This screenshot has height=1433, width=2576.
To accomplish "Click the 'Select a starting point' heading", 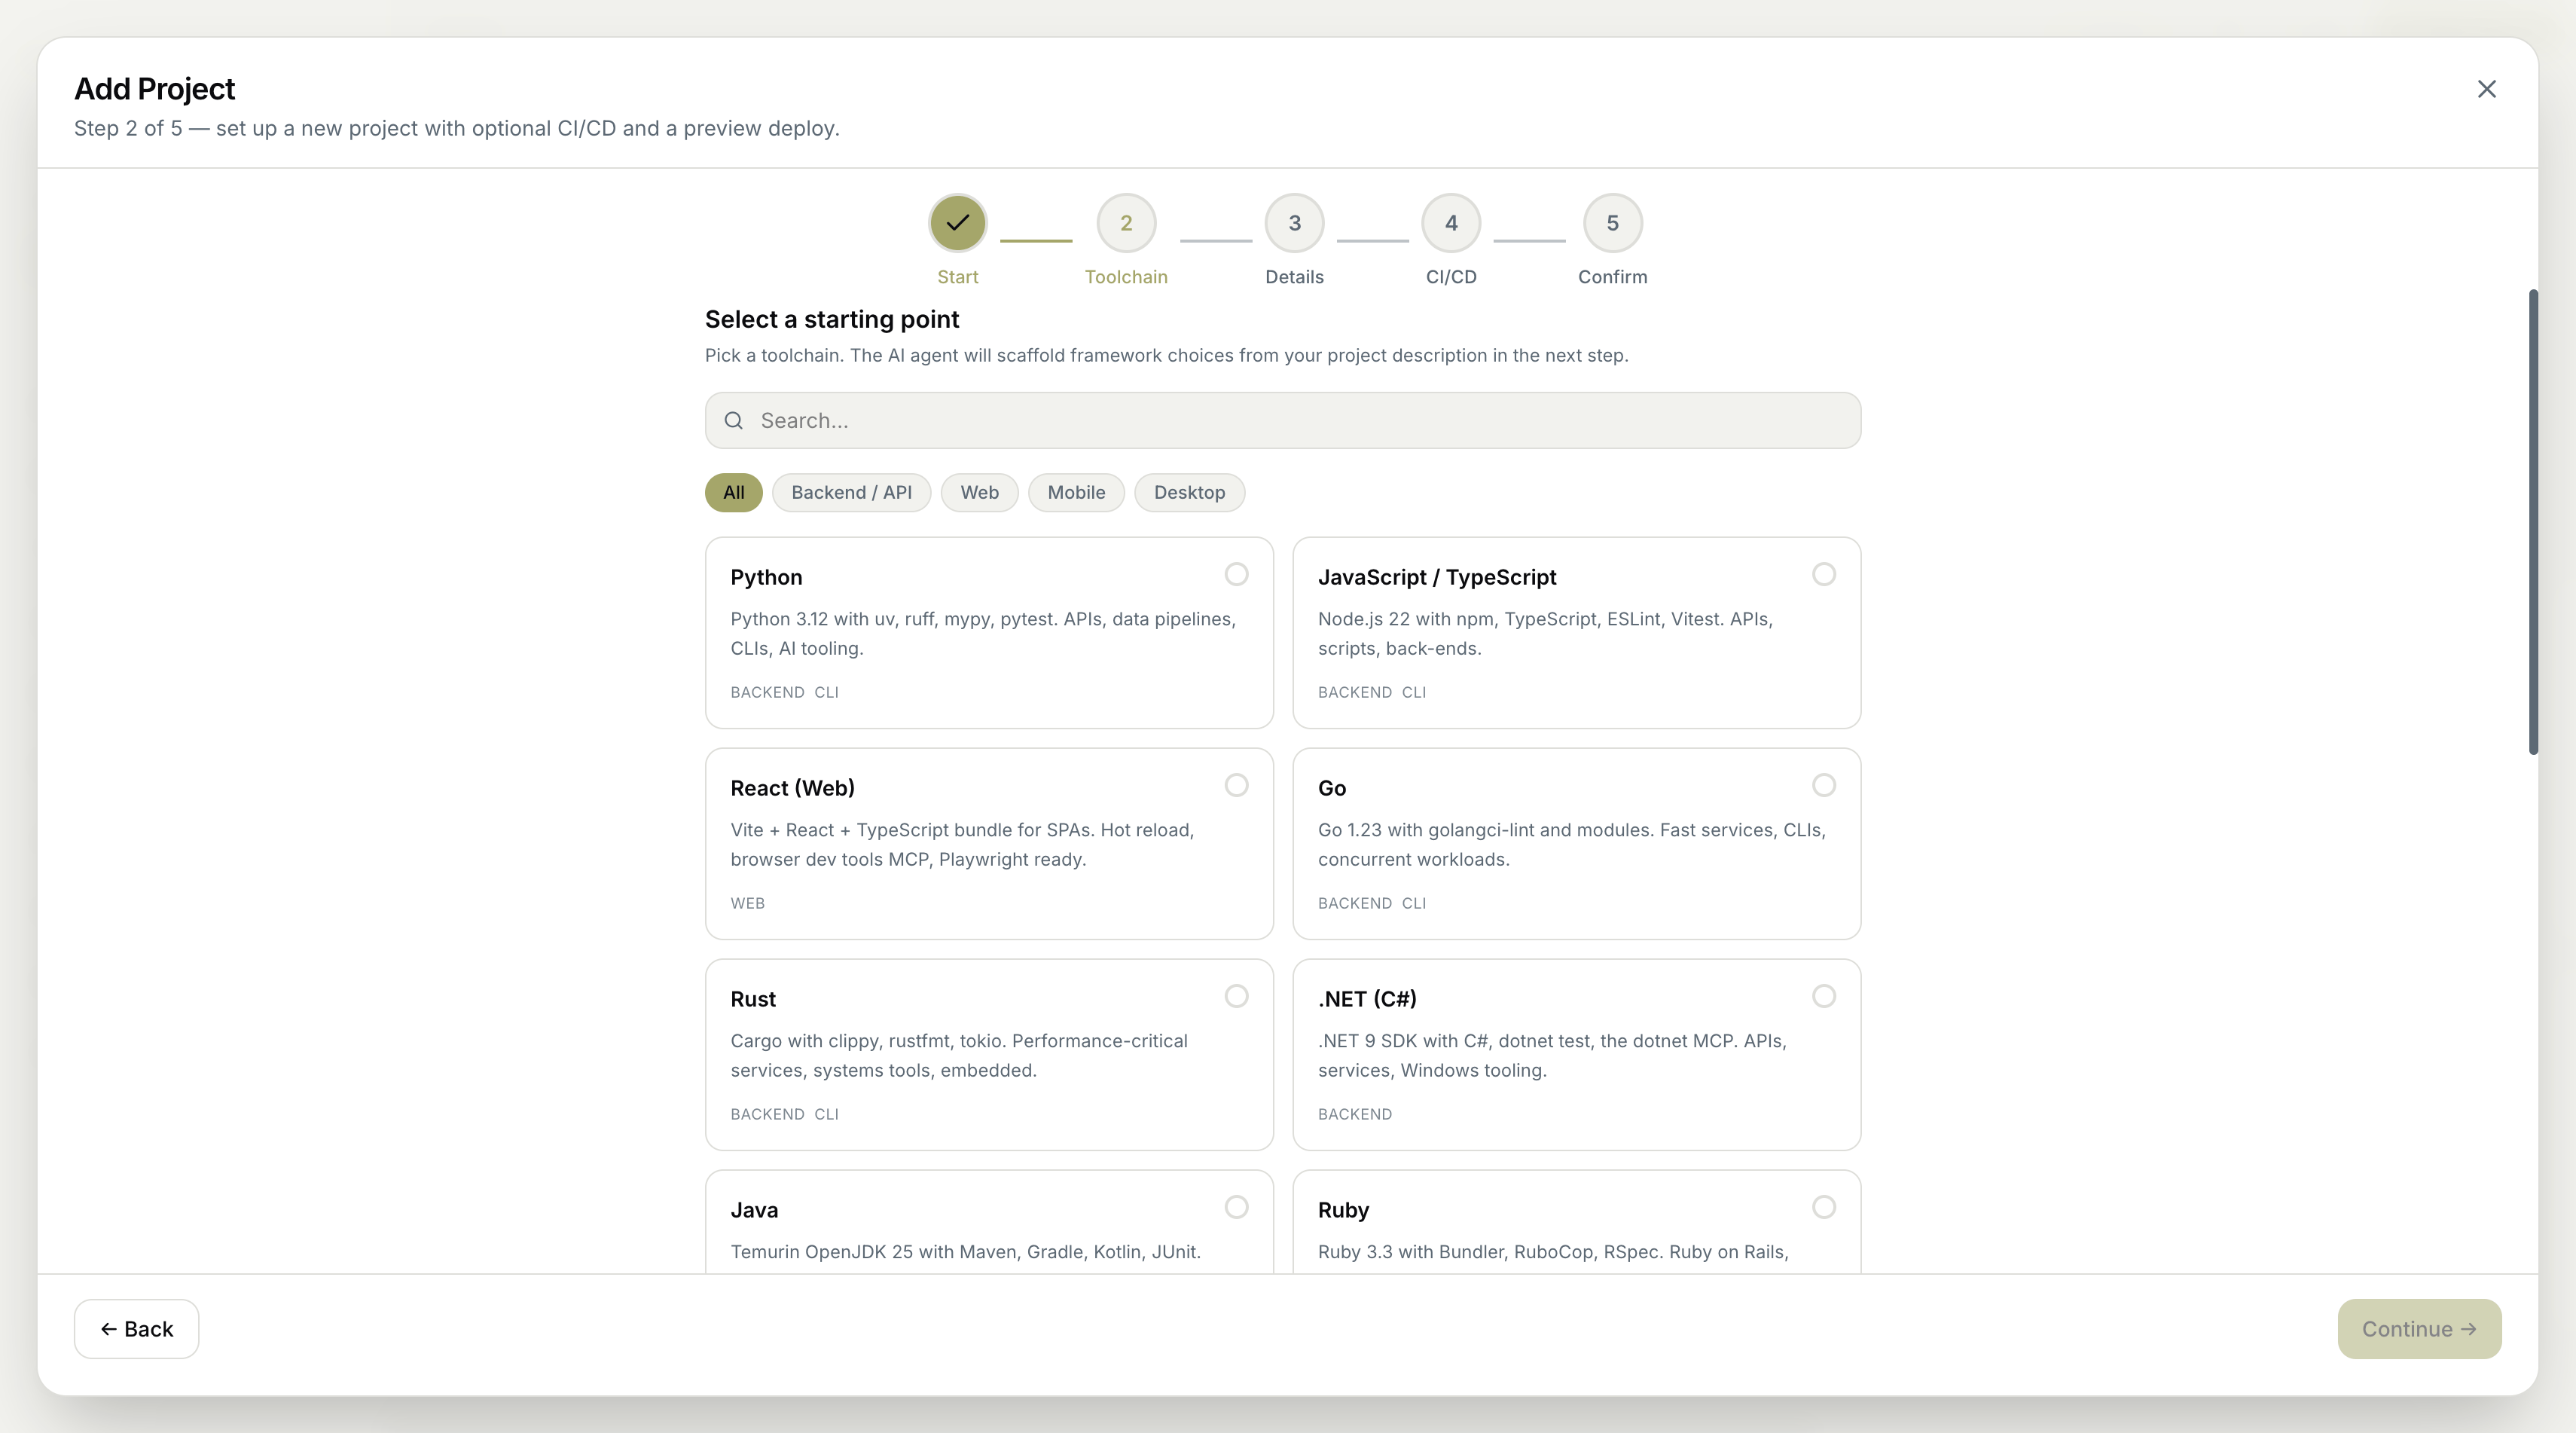I will point(832,319).
